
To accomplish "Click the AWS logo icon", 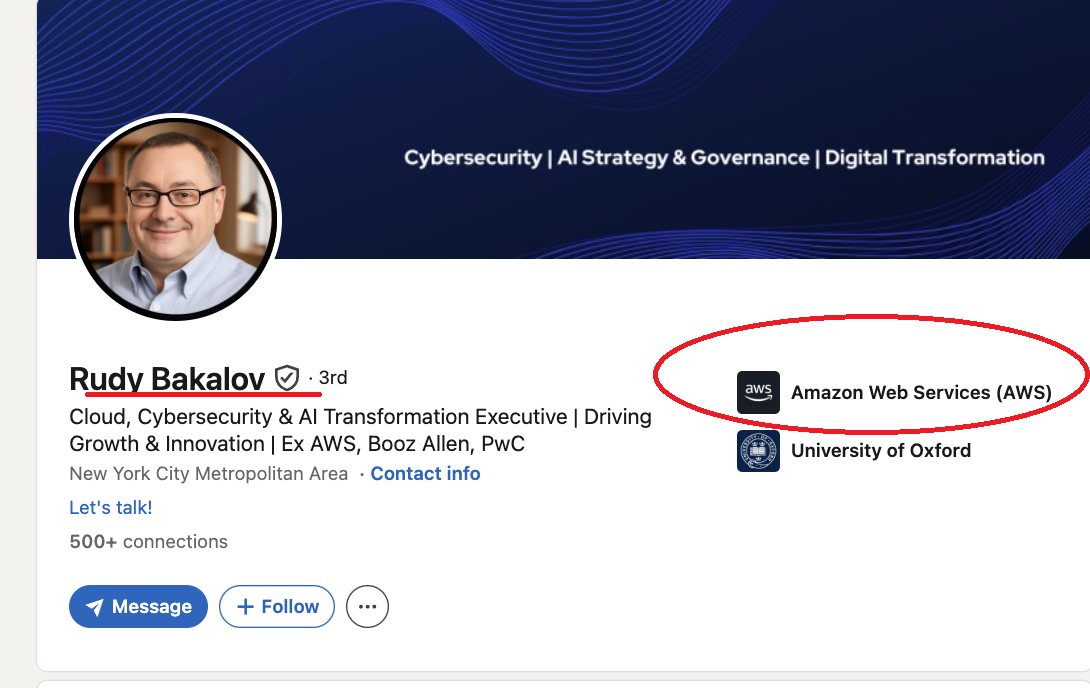I will coord(758,392).
